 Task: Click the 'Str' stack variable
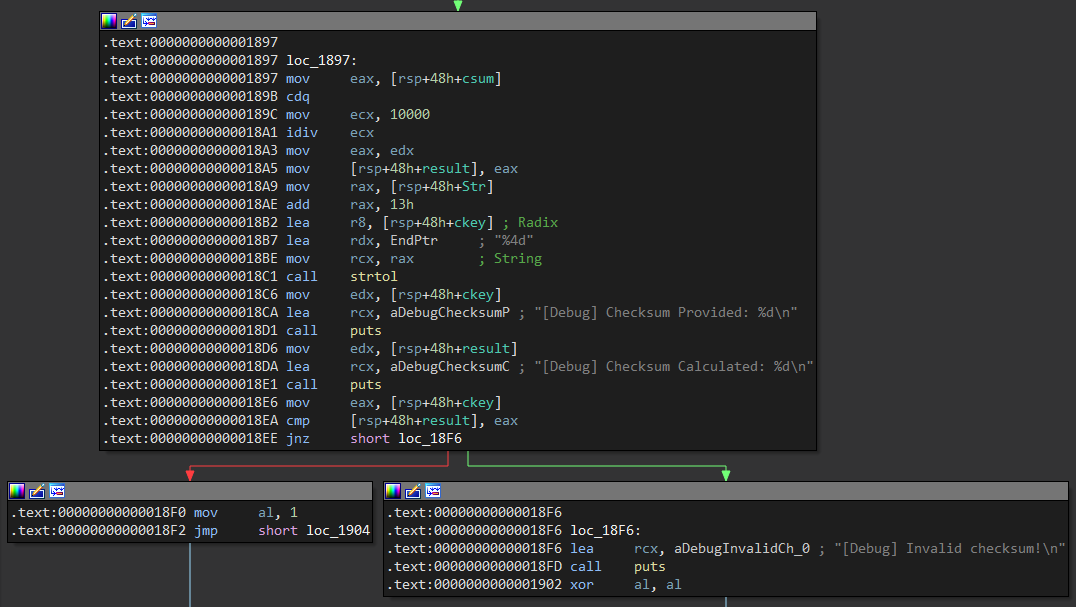(x=473, y=186)
